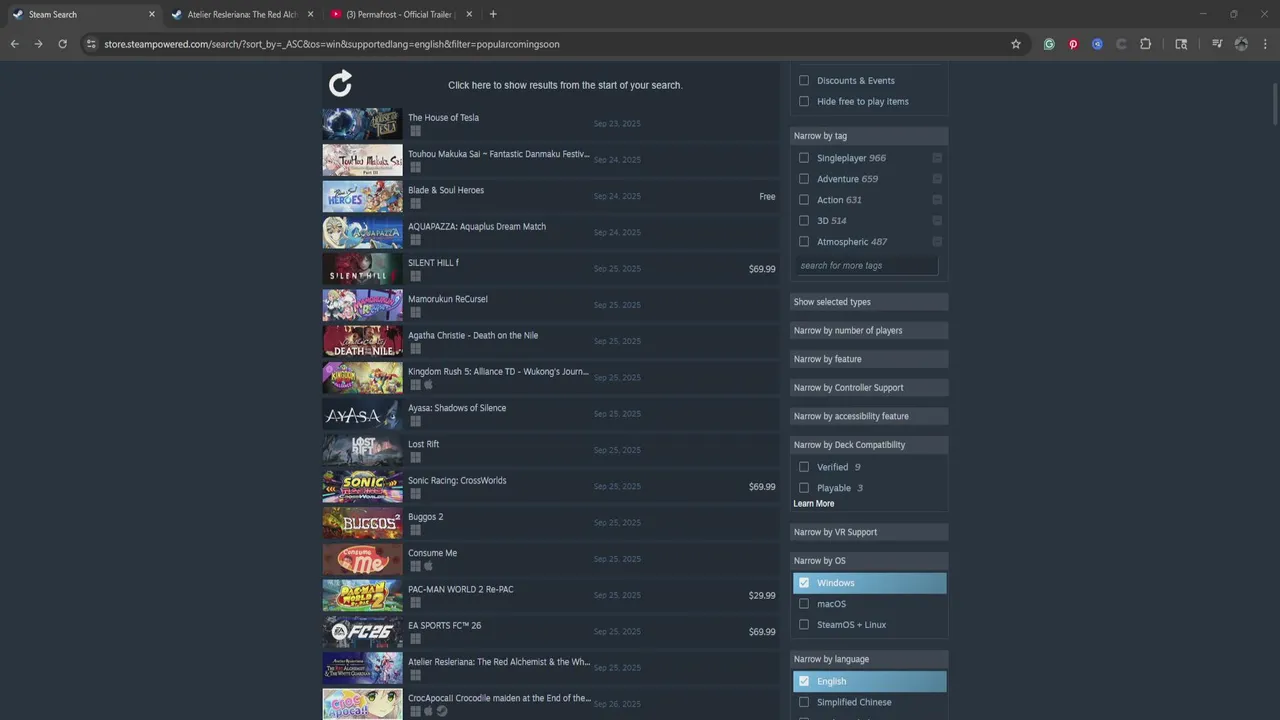Close the Steam Search tab

coord(152,14)
